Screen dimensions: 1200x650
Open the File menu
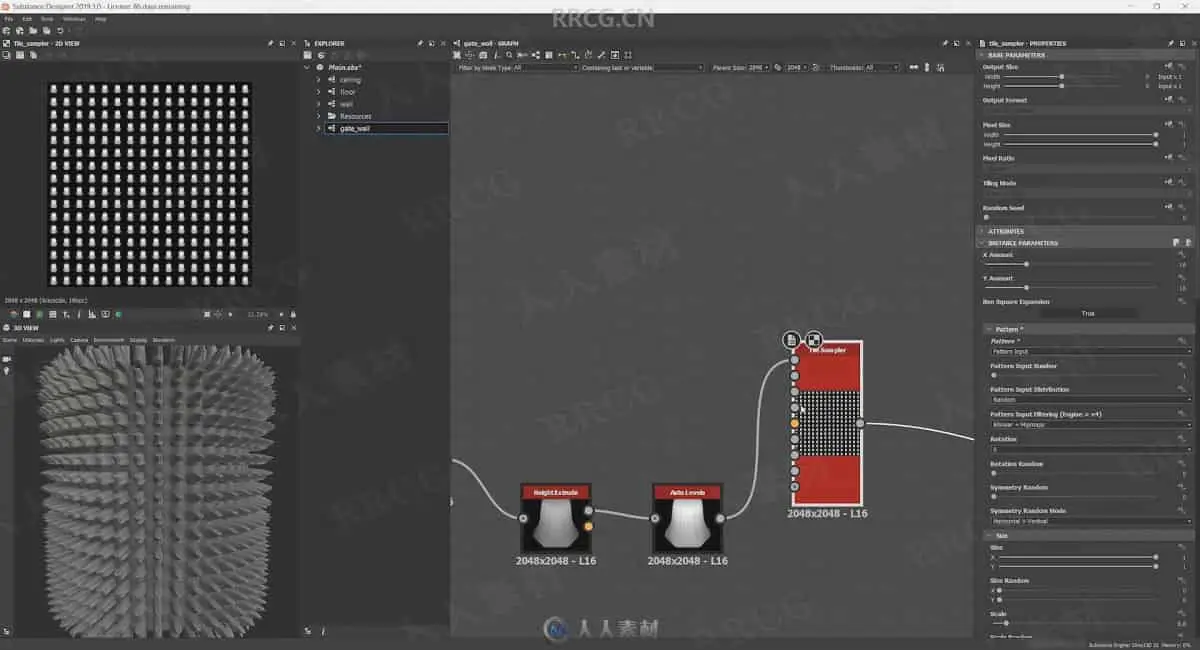pos(8,19)
